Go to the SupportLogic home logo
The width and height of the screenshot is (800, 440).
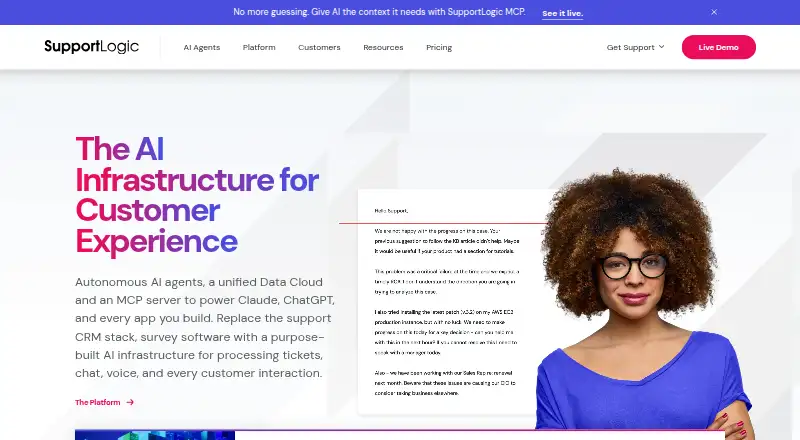(x=91, y=46)
